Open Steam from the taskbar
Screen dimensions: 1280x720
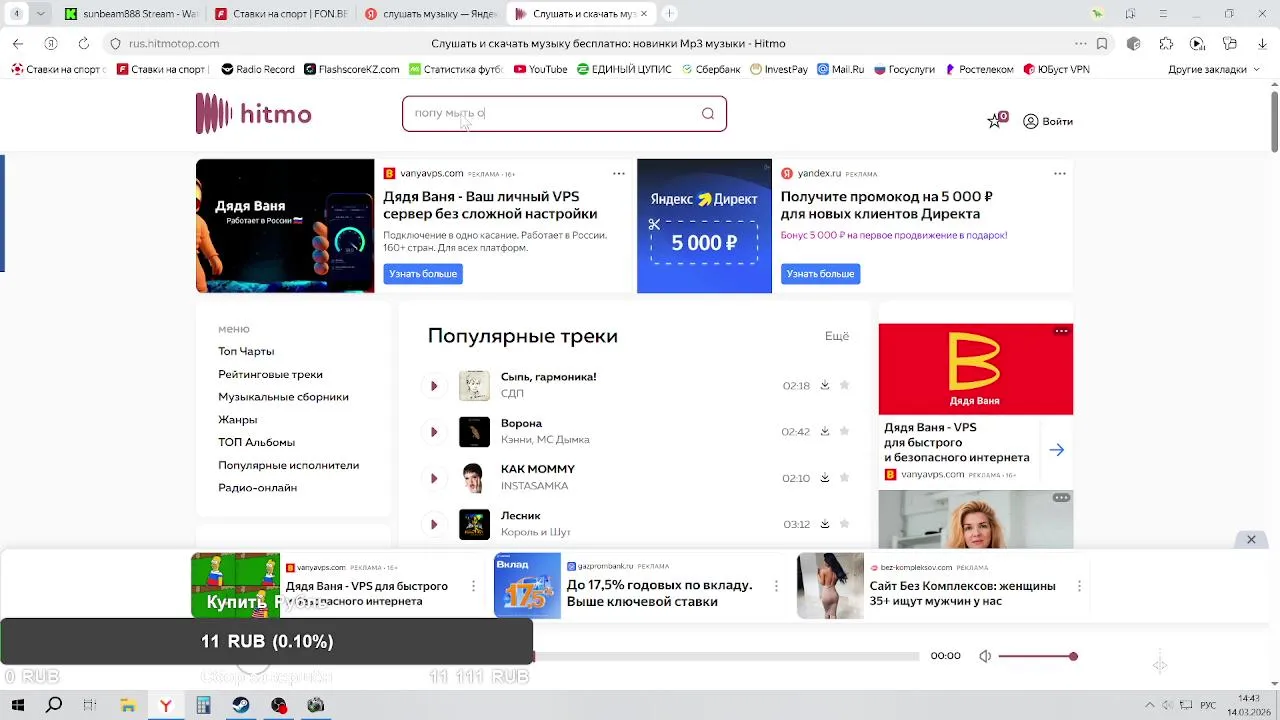point(241,705)
